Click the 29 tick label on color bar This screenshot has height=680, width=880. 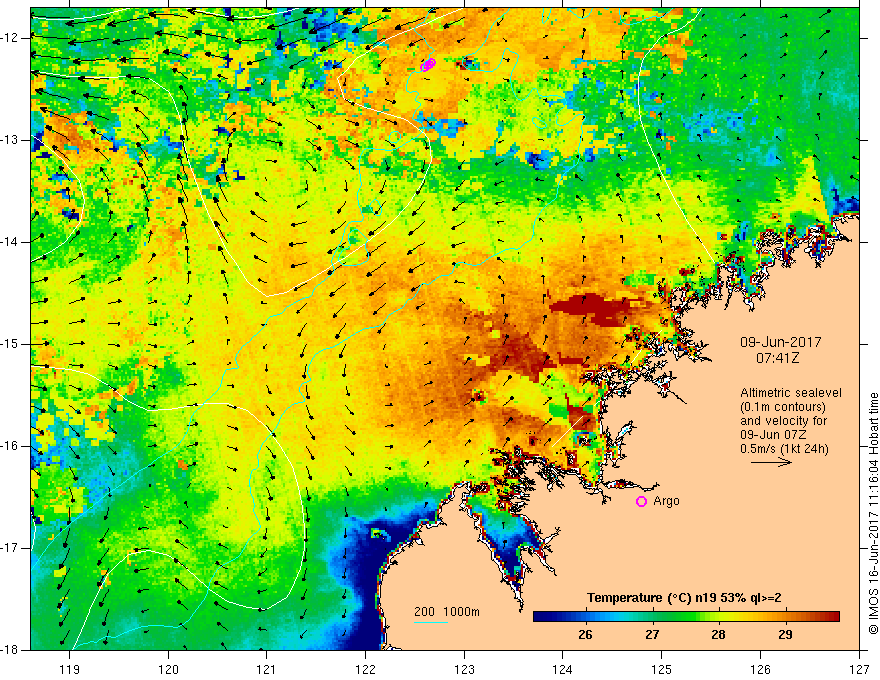pos(785,635)
